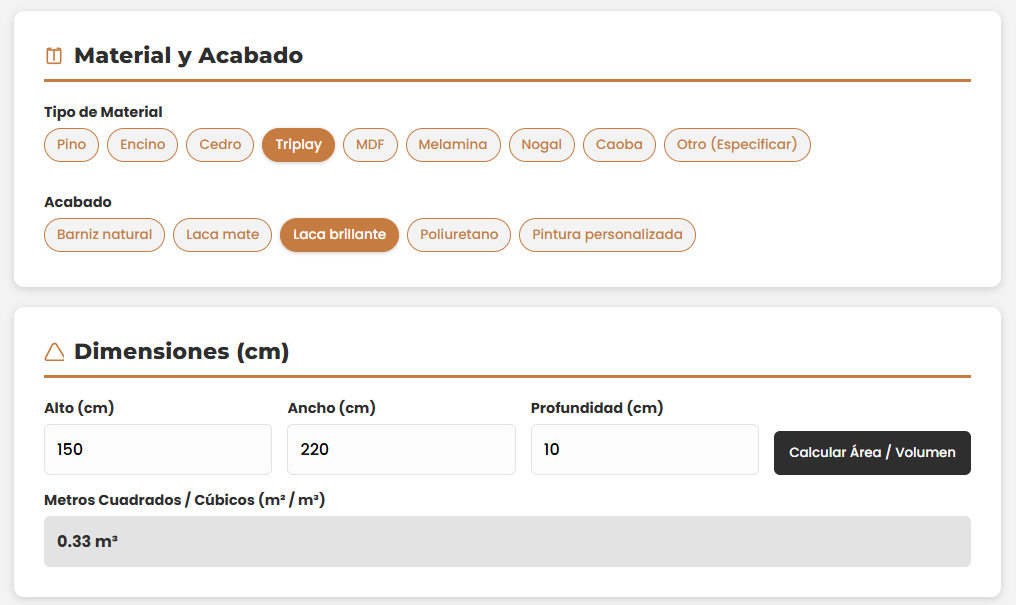Focus the Ancho (cm) input field
This screenshot has height=605, width=1016.
pyautogui.click(x=401, y=450)
